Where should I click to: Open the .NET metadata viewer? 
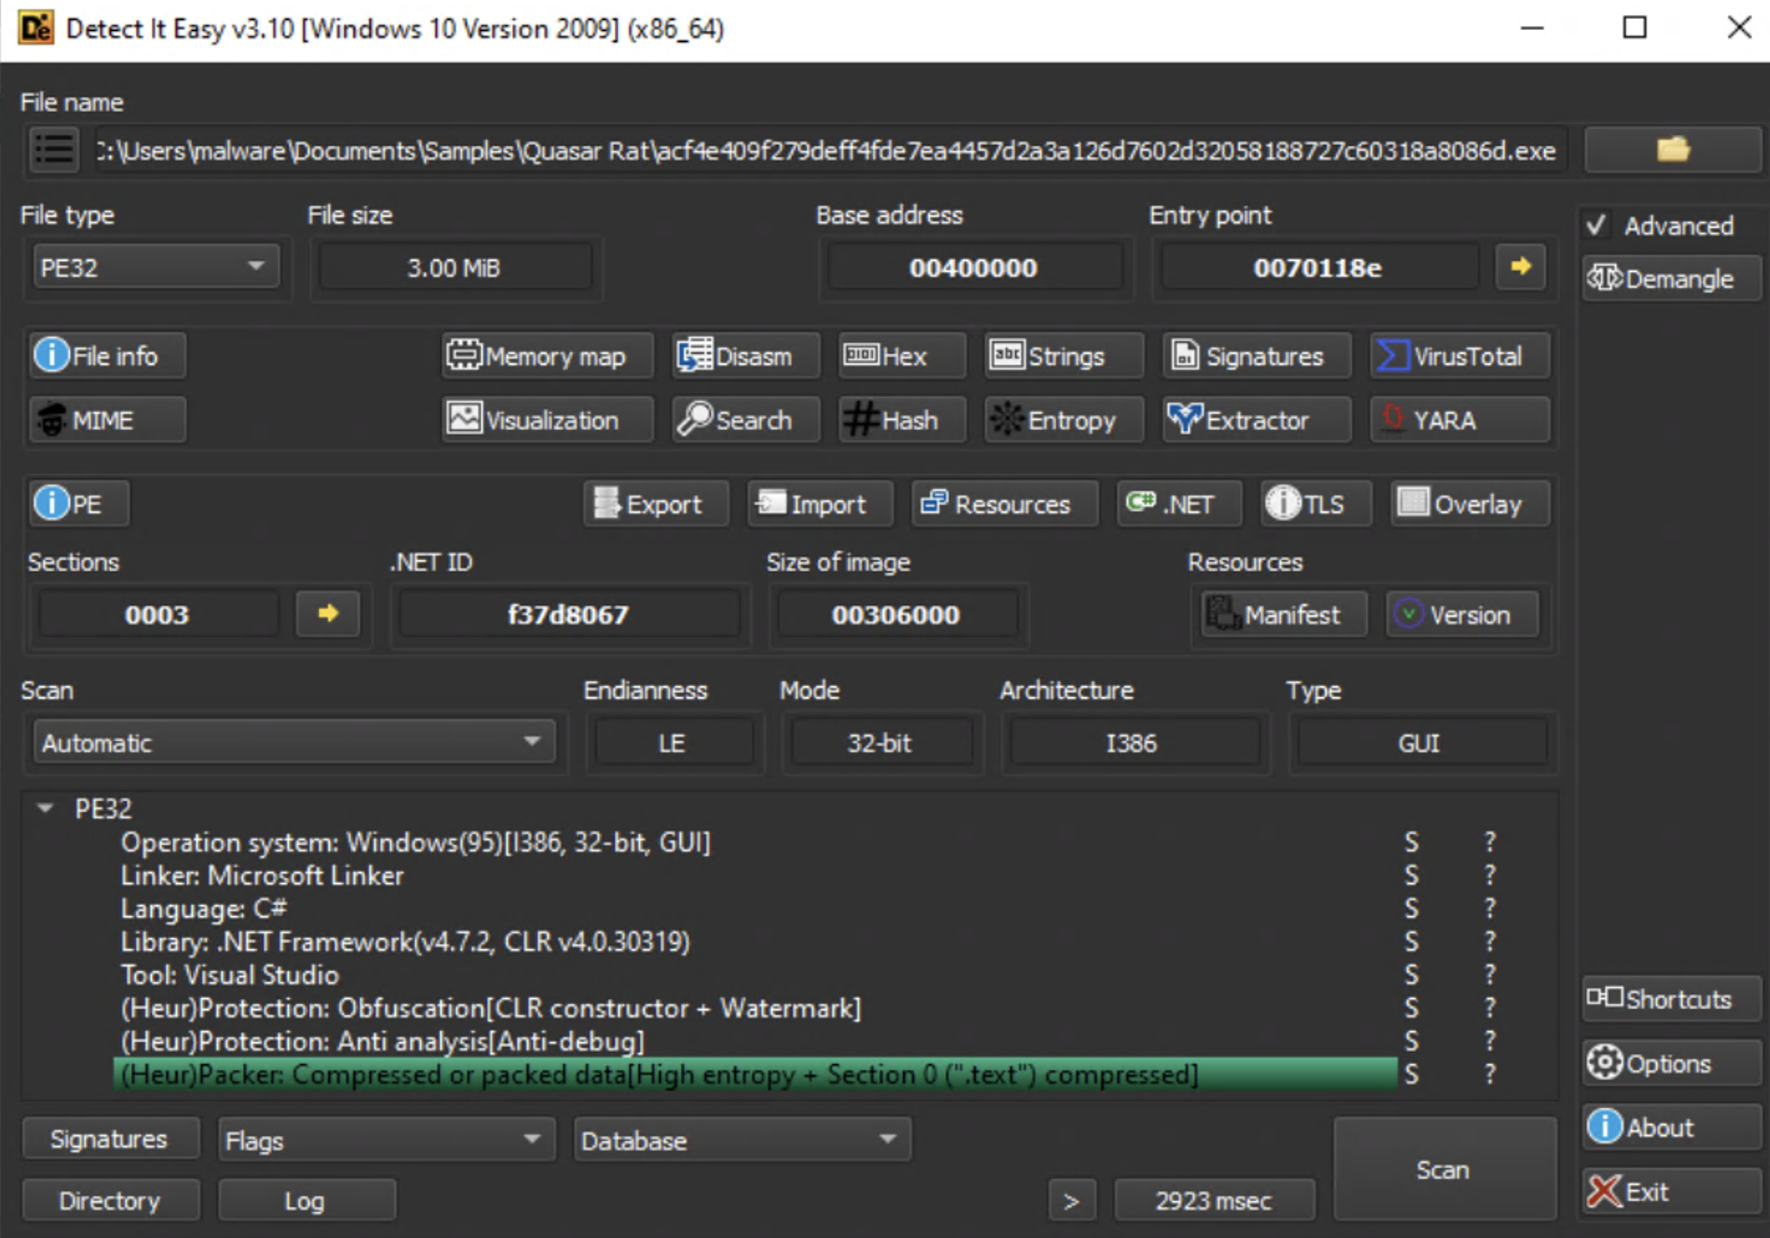click(x=1180, y=504)
